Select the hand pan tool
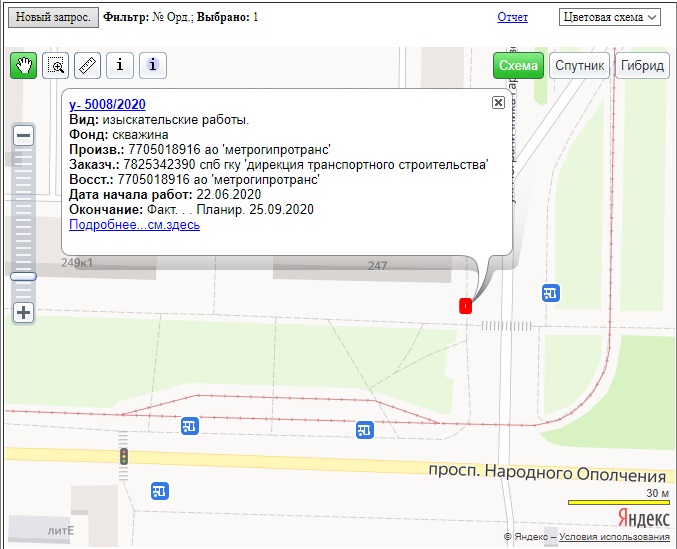677x549 pixels. coord(23,65)
